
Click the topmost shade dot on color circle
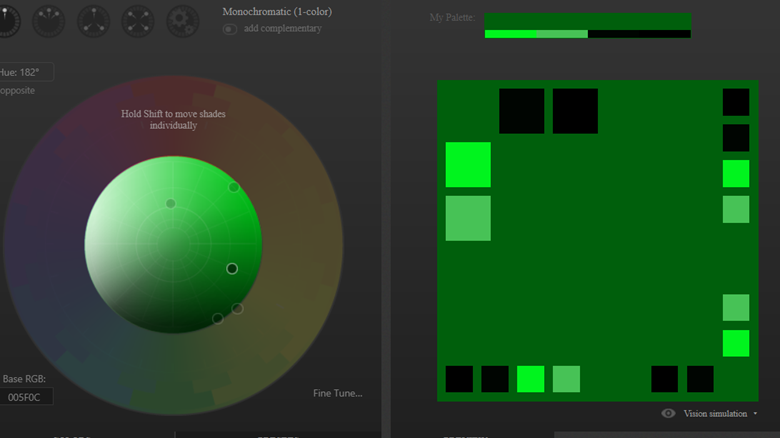point(234,187)
